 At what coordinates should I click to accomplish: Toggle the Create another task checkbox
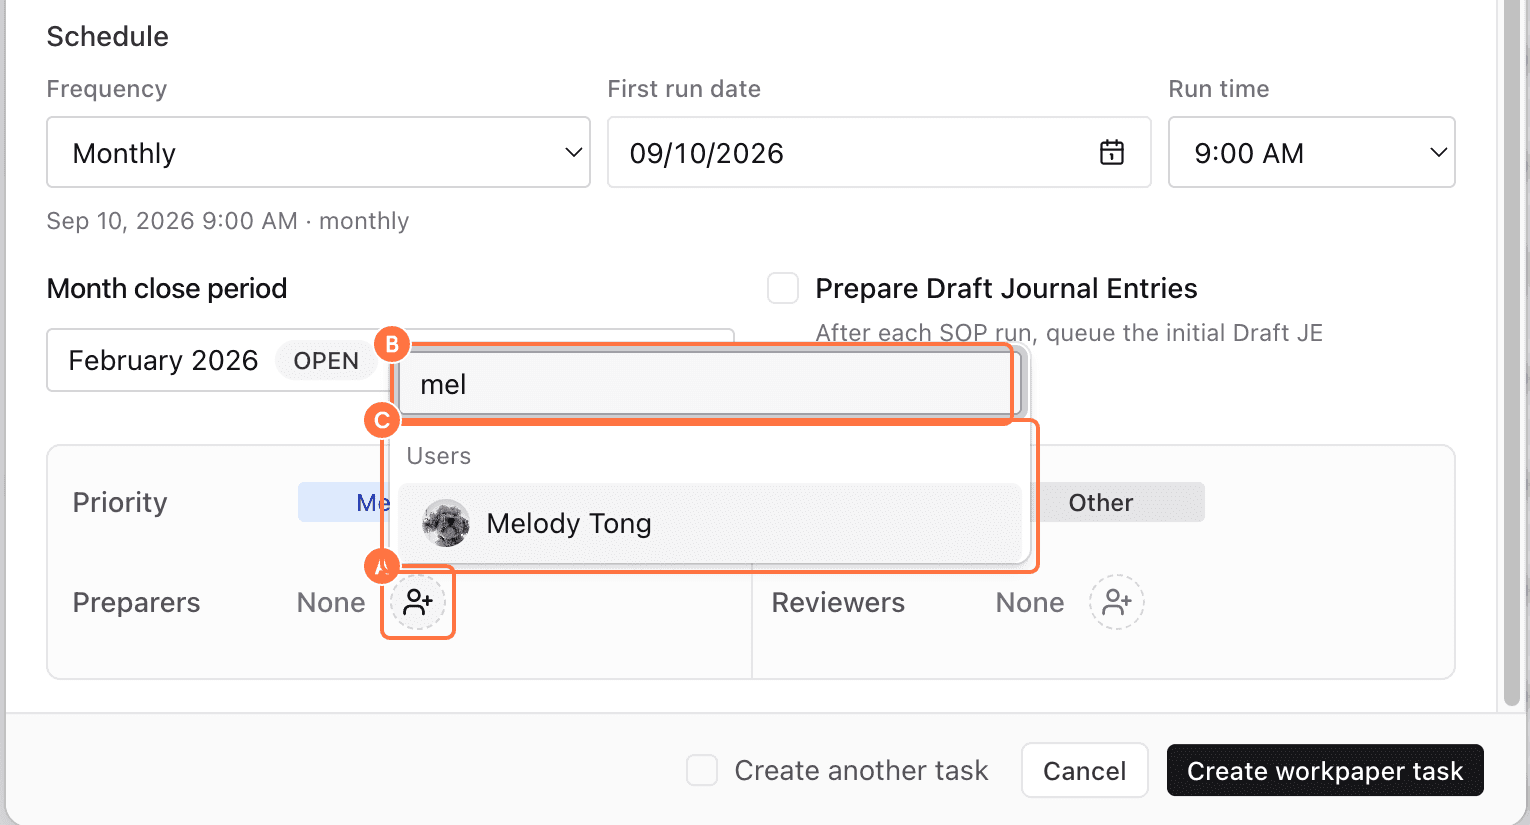[702, 770]
